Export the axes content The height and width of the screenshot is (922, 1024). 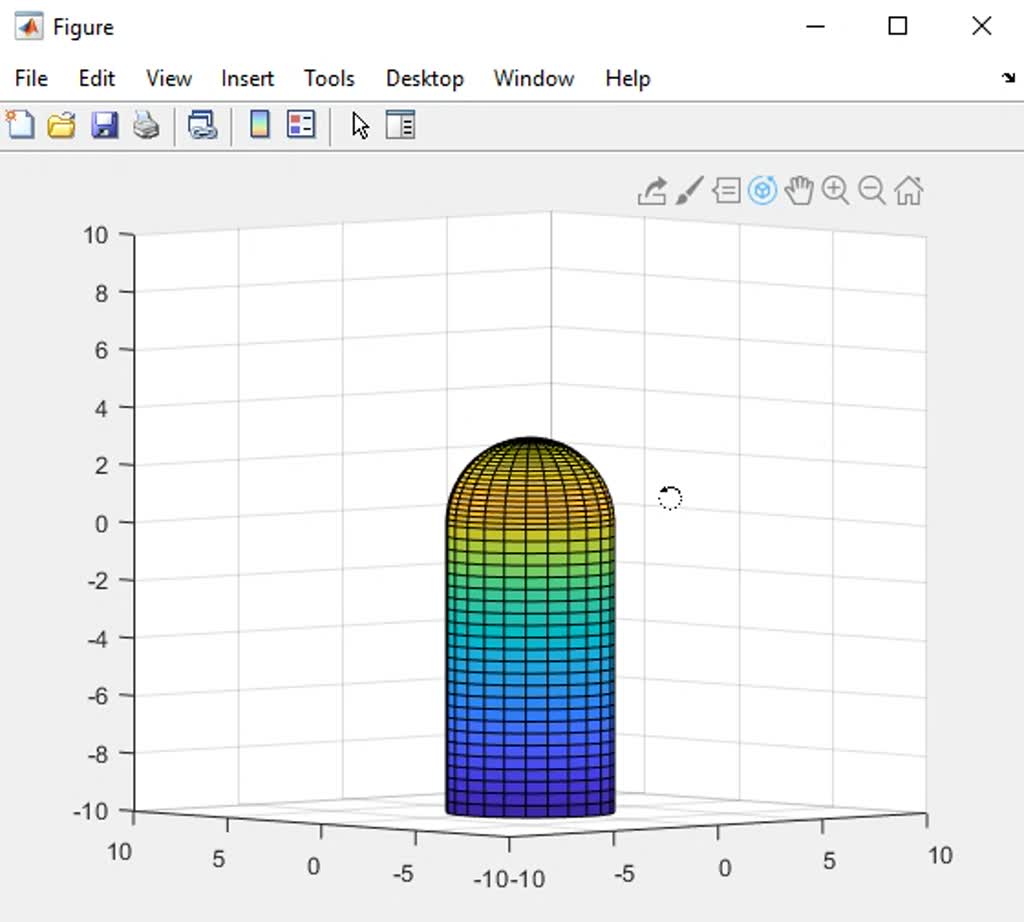coord(650,190)
